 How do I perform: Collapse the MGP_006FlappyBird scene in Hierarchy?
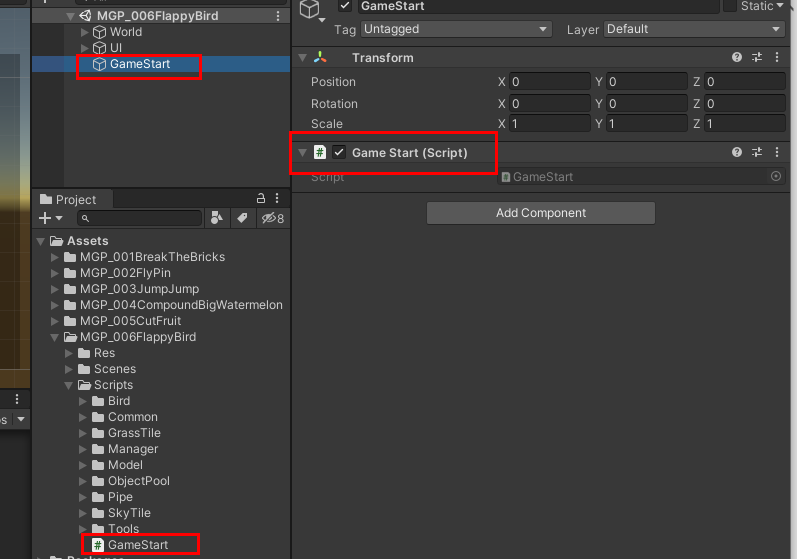(71, 16)
